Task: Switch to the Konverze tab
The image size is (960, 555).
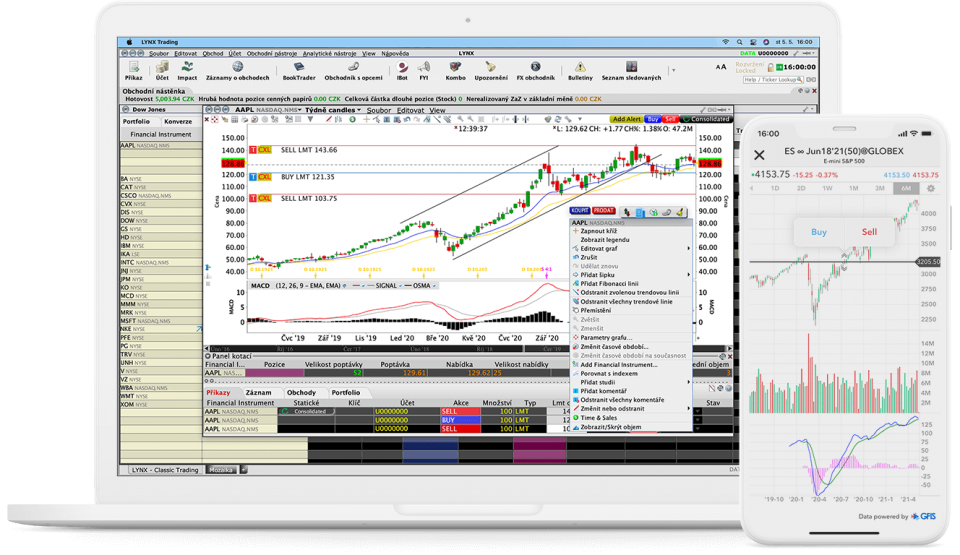Action: pos(178,121)
